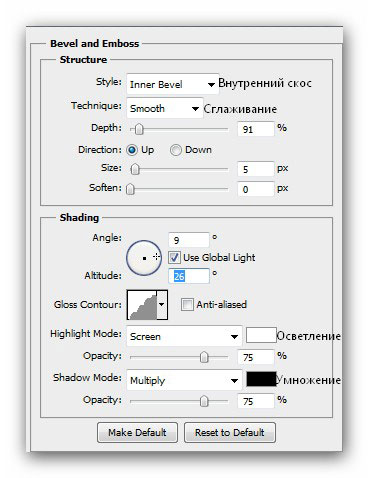Enable the Anti-aliased checkbox
Screen dimensions: 370x478
[187, 304]
